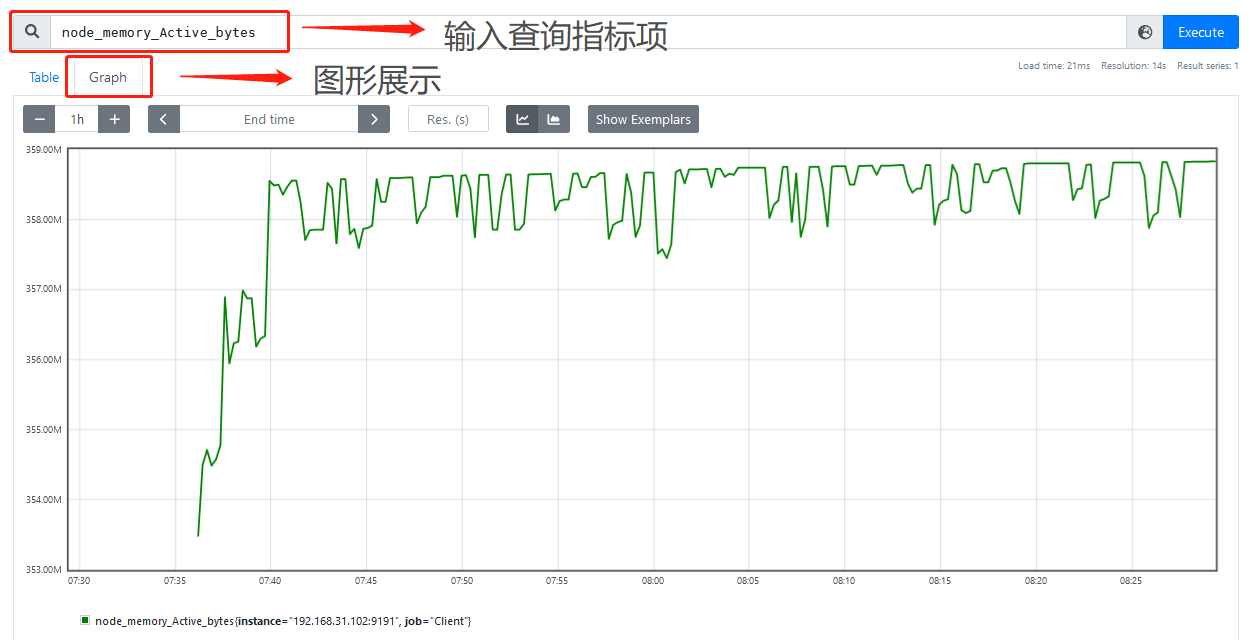Go to next end time arrow

point(373,119)
